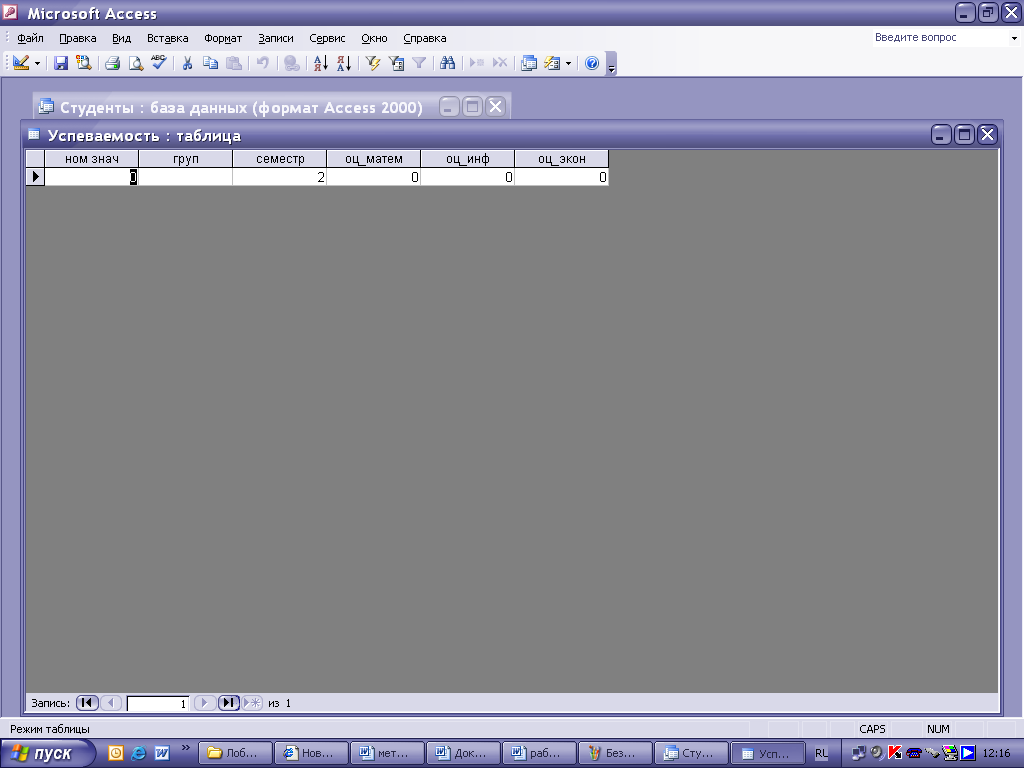Run the ABC spelling check

pos(159,63)
